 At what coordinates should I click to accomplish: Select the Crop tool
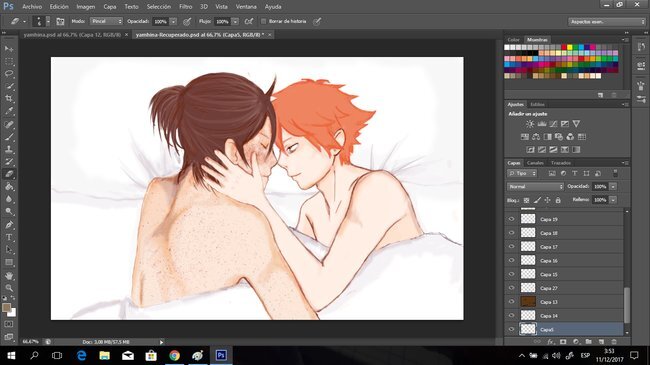[x=9, y=99]
